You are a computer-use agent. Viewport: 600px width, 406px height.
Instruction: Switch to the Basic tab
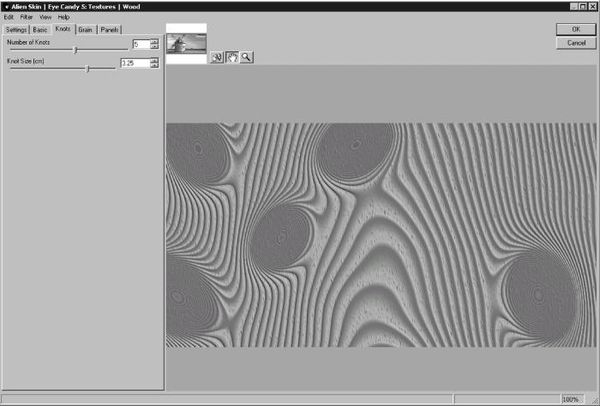[x=40, y=30]
